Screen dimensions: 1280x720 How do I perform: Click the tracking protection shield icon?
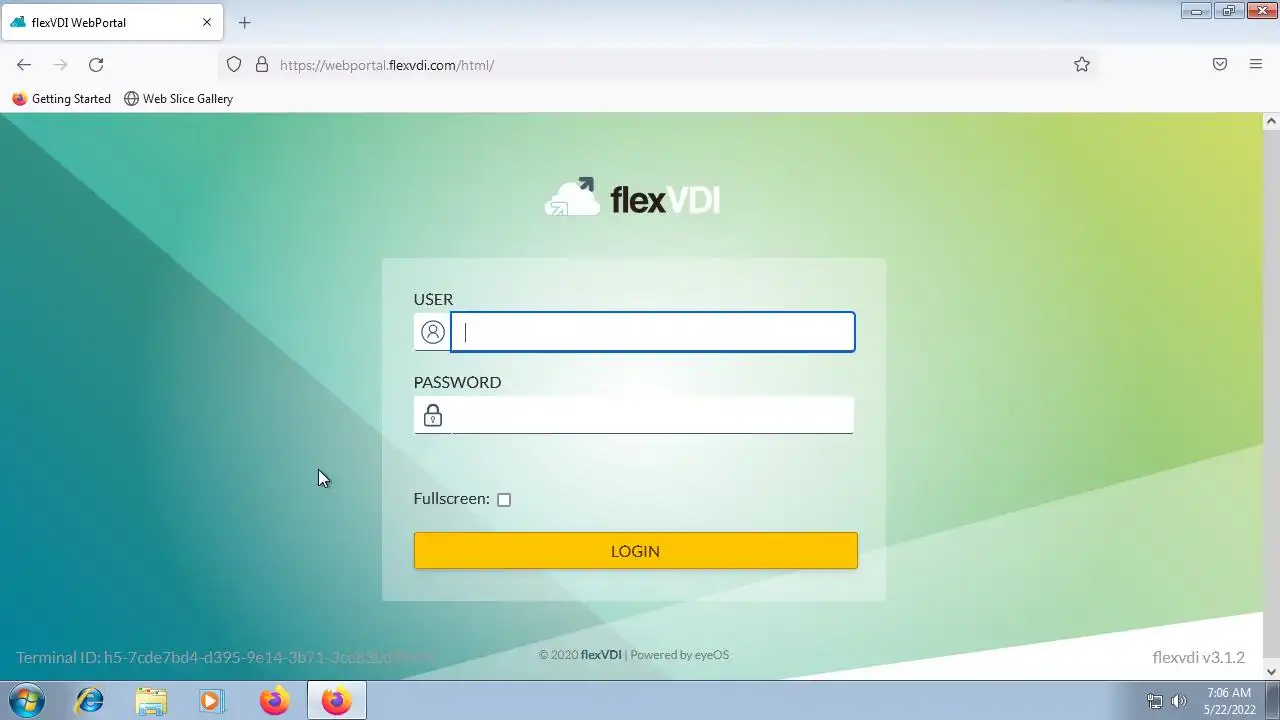[x=234, y=64]
